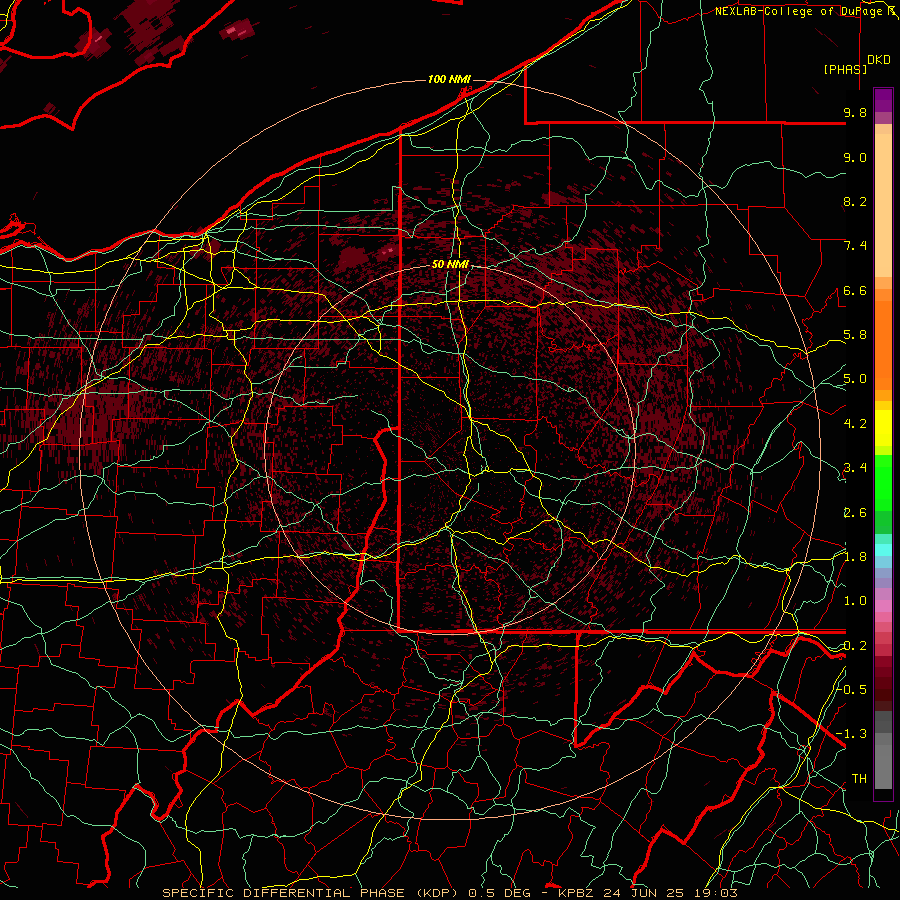Image resolution: width=900 pixels, height=900 pixels.
Task: Click the "TH" label on legend
Action: pos(859,779)
